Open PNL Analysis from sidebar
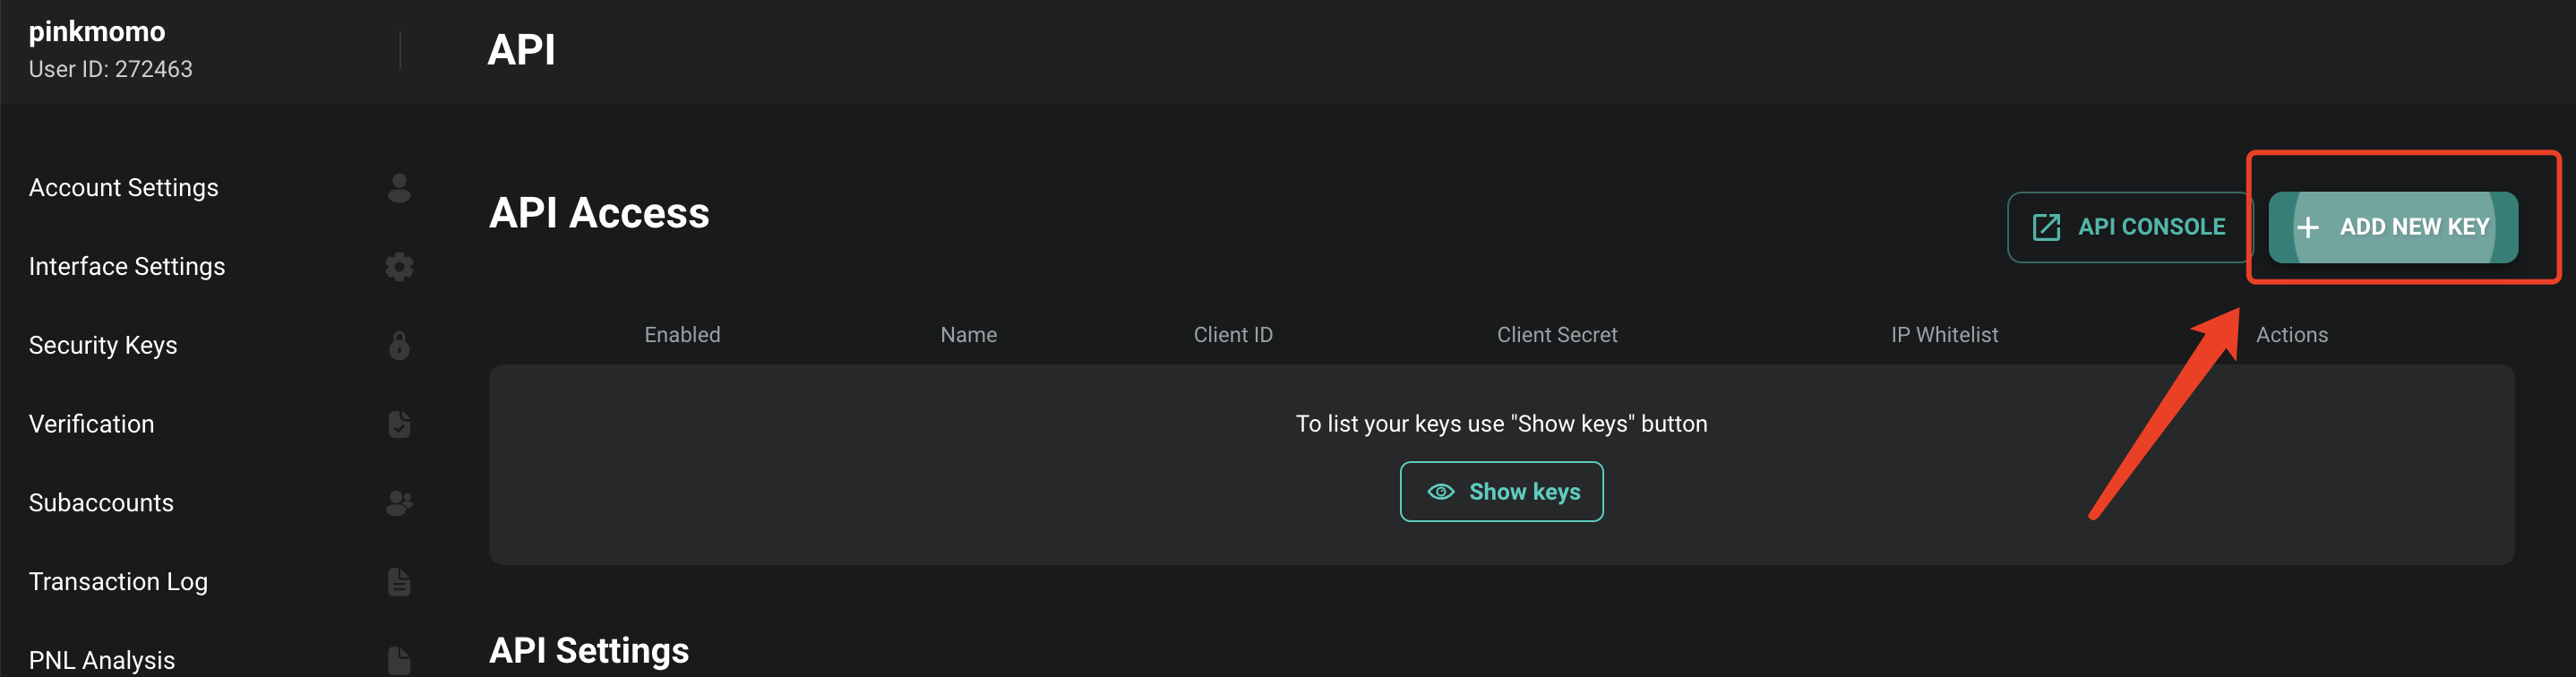Image resolution: width=2576 pixels, height=677 pixels. pyautogui.click(x=102, y=660)
